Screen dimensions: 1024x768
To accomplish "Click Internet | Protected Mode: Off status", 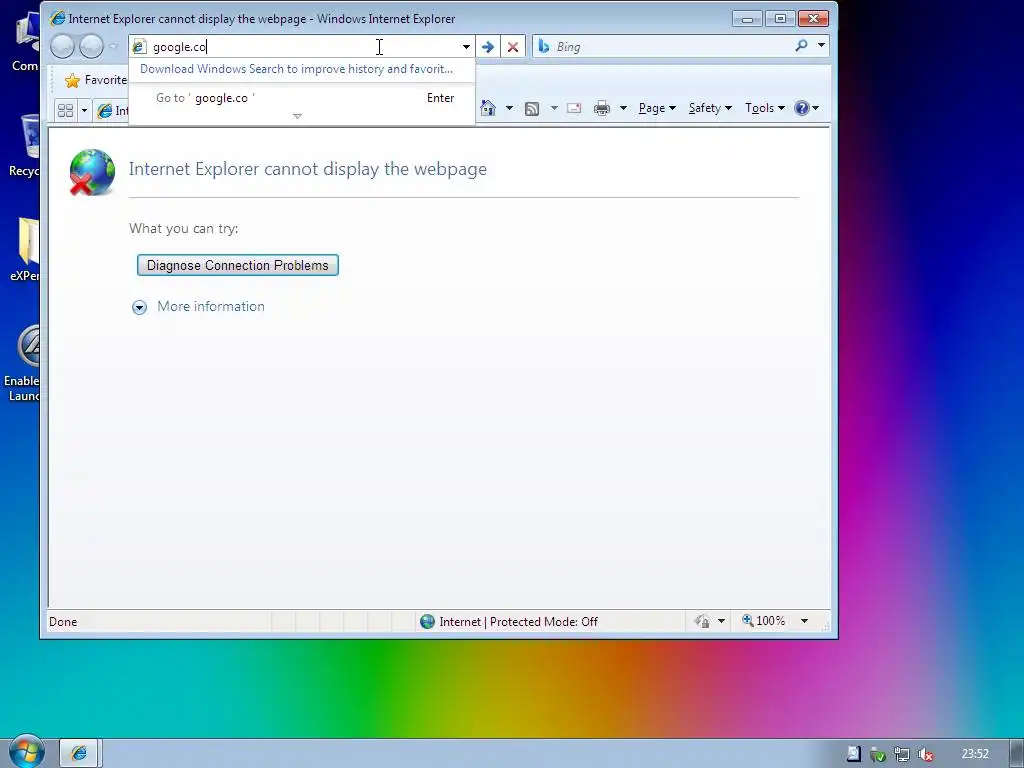I will (519, 622).
